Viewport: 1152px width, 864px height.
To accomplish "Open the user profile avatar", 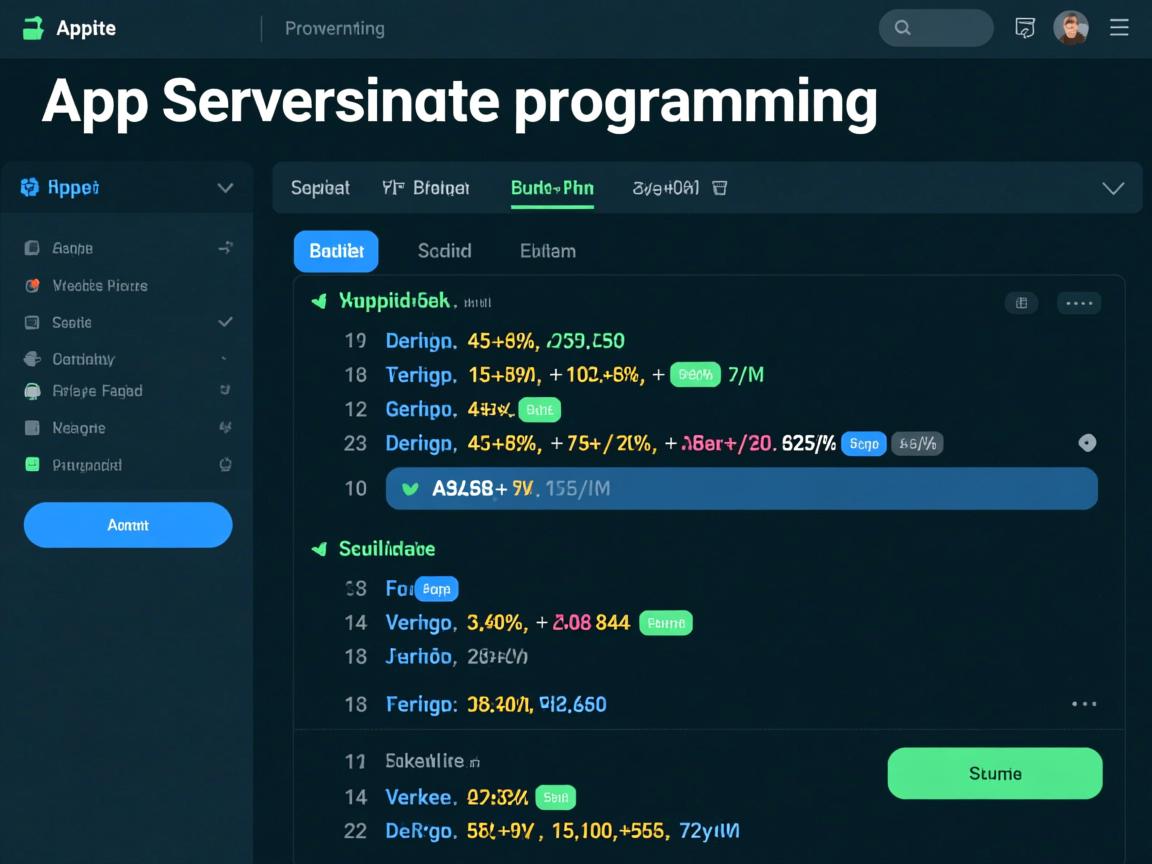I will 1071,28.
